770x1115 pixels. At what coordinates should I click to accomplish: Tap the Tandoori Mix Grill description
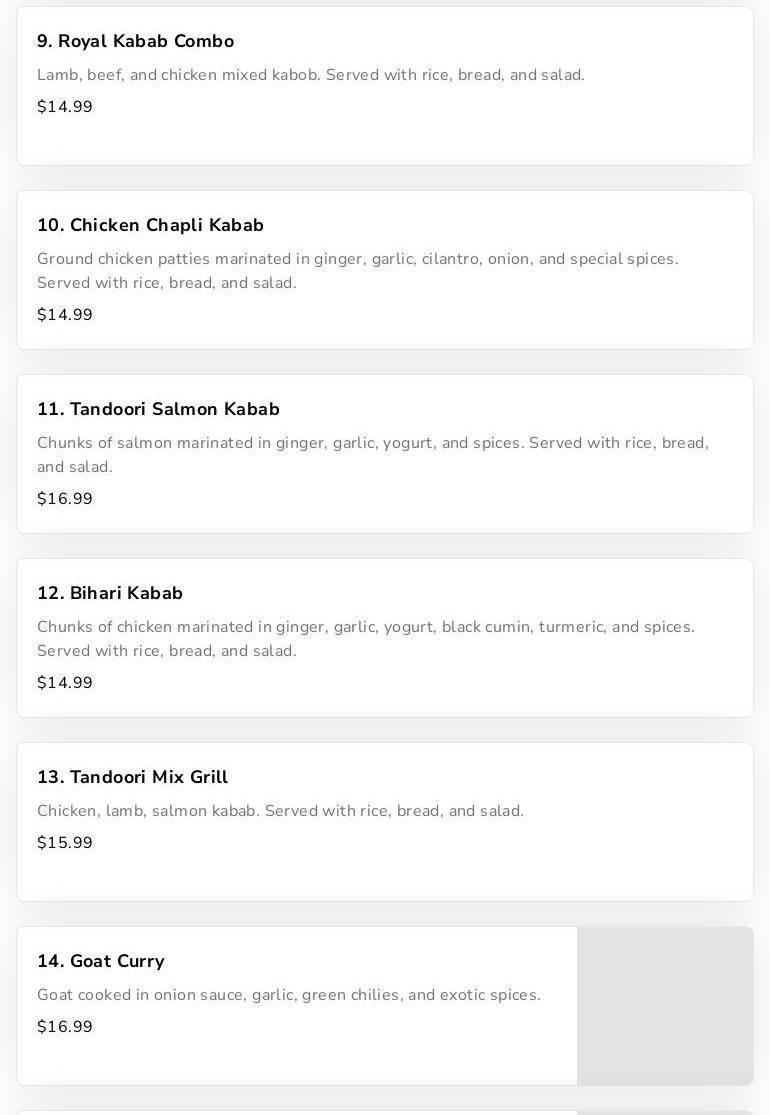(280, 811)
